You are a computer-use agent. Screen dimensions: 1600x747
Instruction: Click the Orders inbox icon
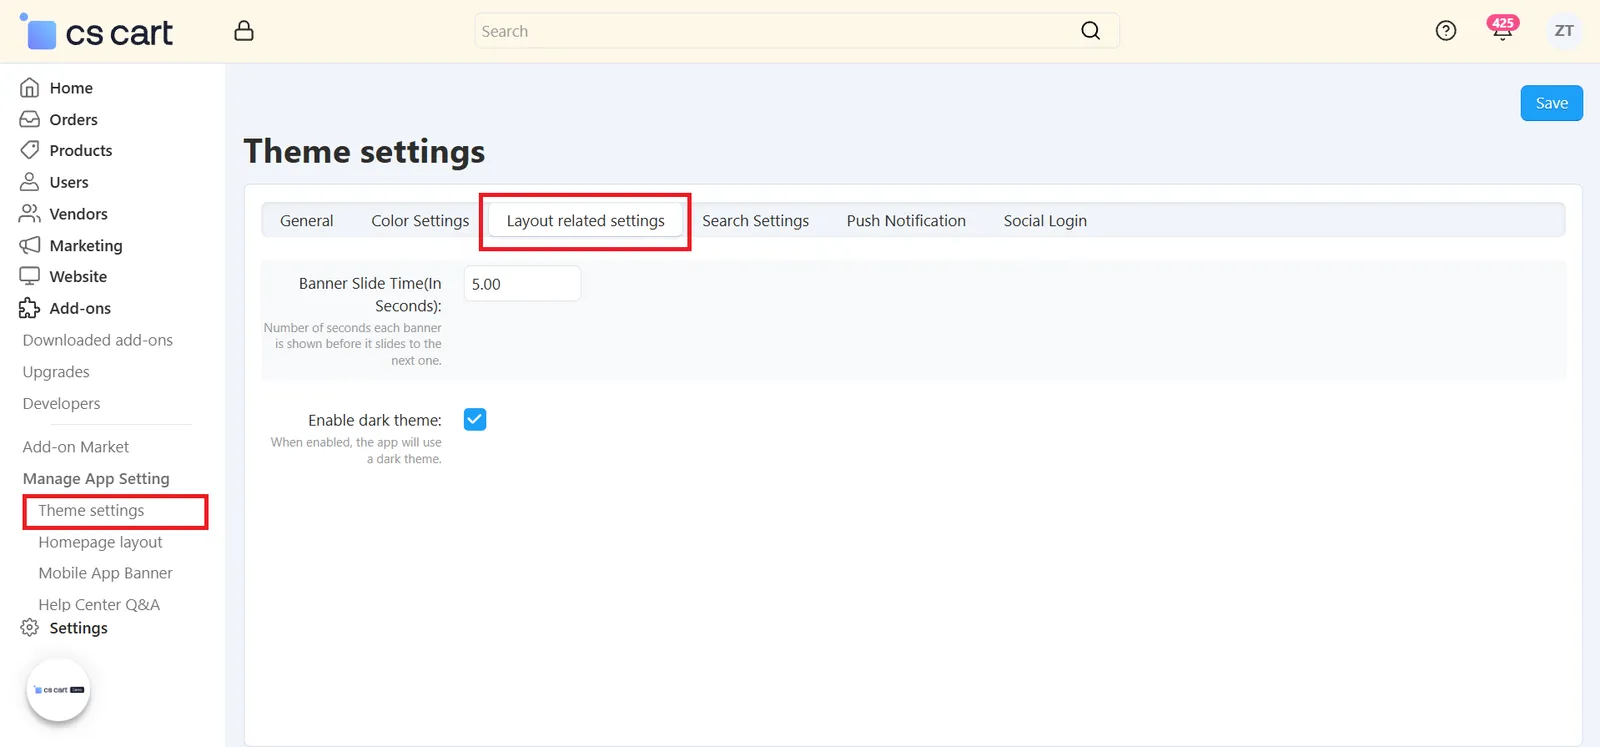tap(30, 119)
